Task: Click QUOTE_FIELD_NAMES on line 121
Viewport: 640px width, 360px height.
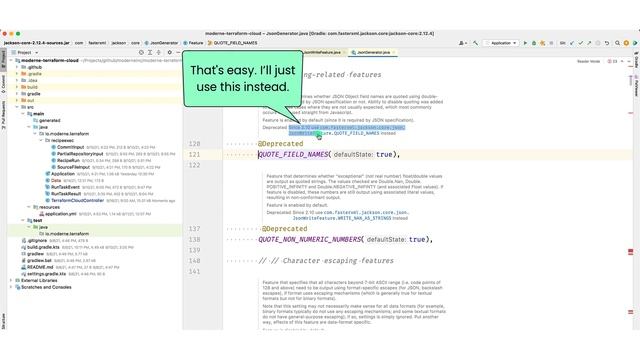Action: pyautogui.click(x=293, y=154)
